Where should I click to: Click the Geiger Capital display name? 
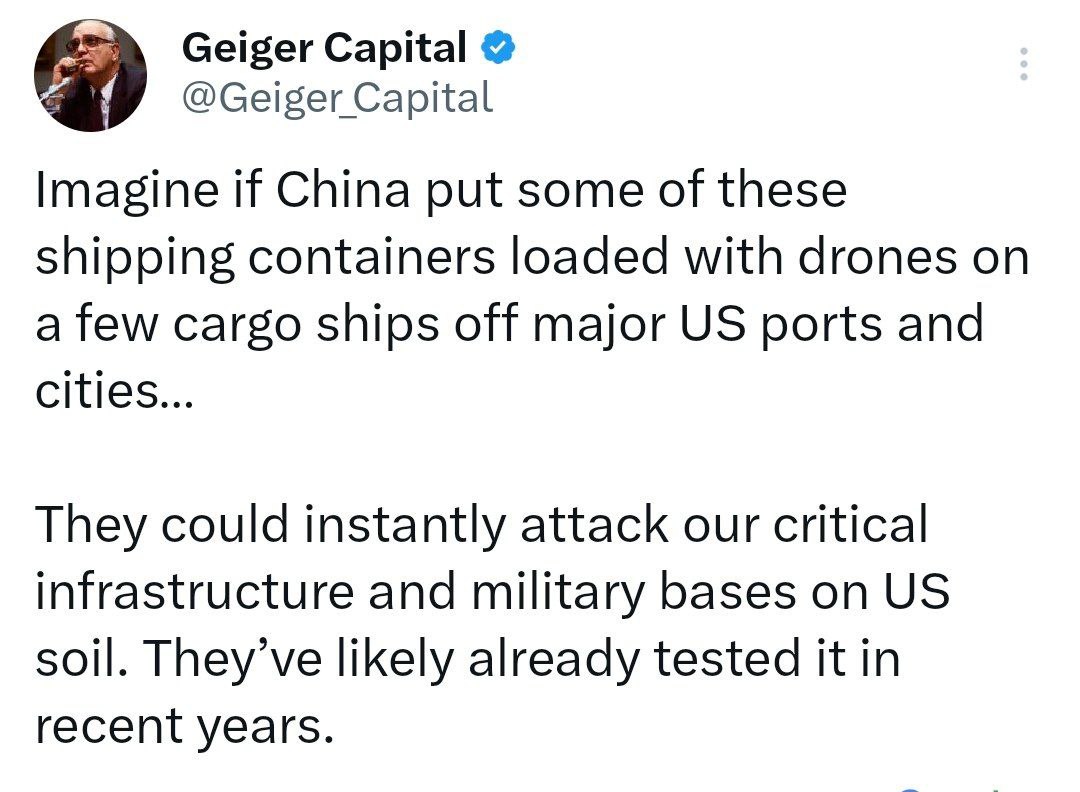coord(324,48)
